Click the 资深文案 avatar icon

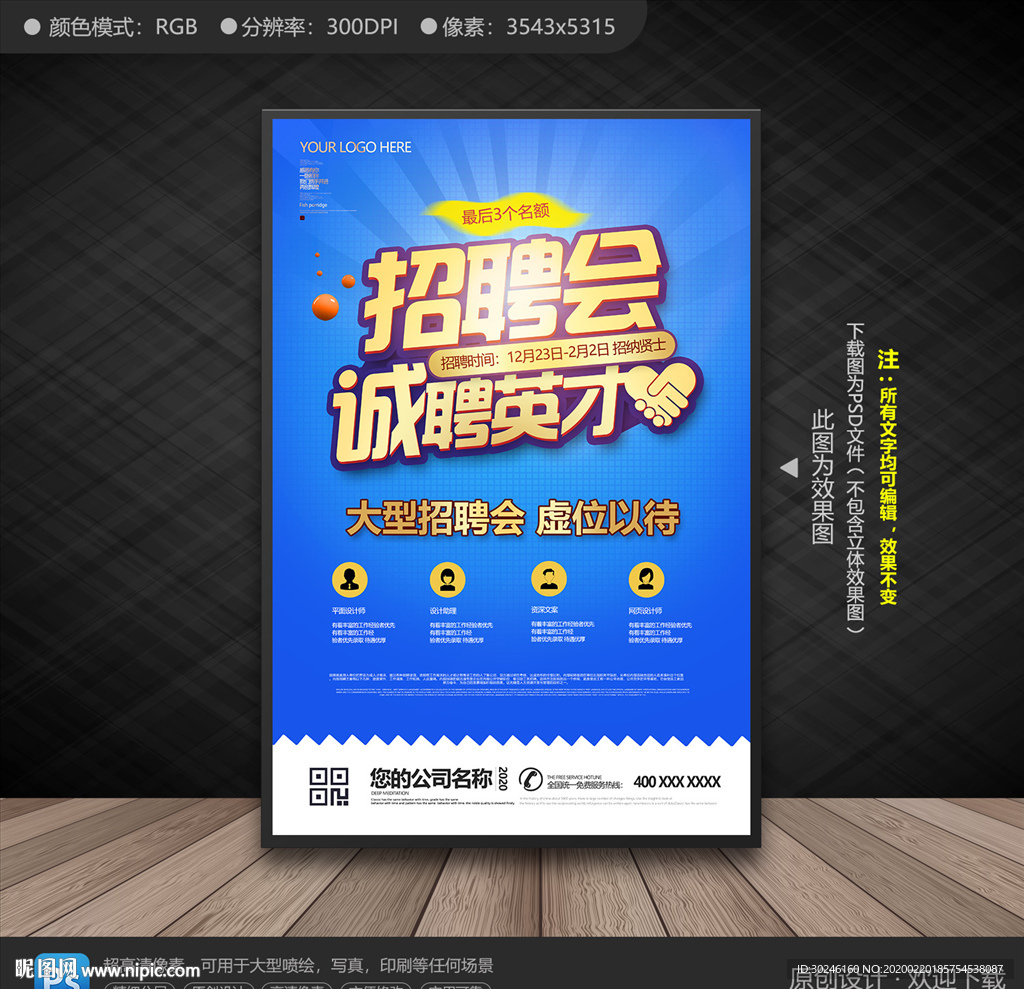click(549, 579)
